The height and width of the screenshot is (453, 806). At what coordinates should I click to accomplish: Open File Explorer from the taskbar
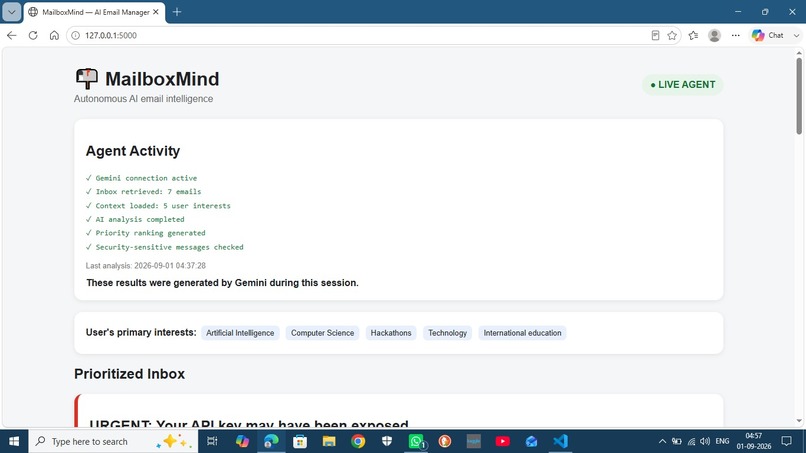tap(329, 441)
